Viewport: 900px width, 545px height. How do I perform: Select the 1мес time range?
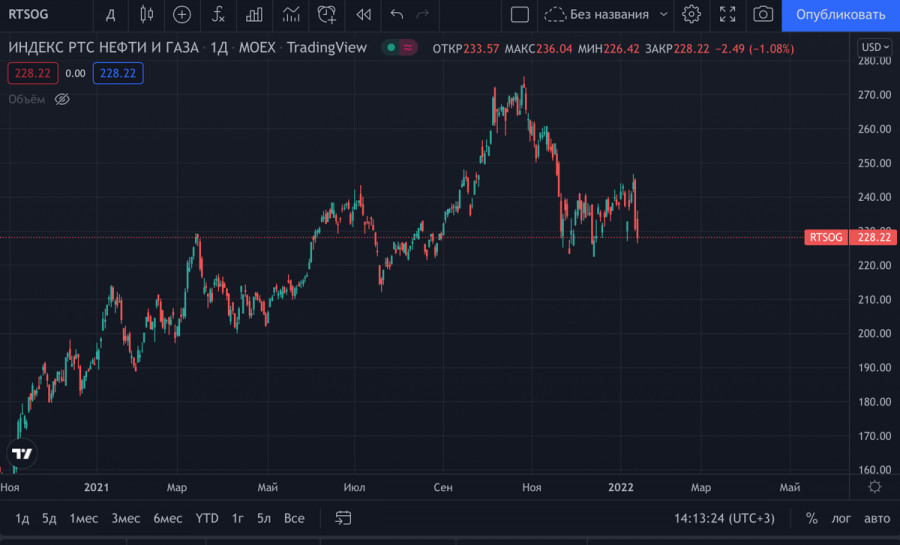(x=84, y=518)
